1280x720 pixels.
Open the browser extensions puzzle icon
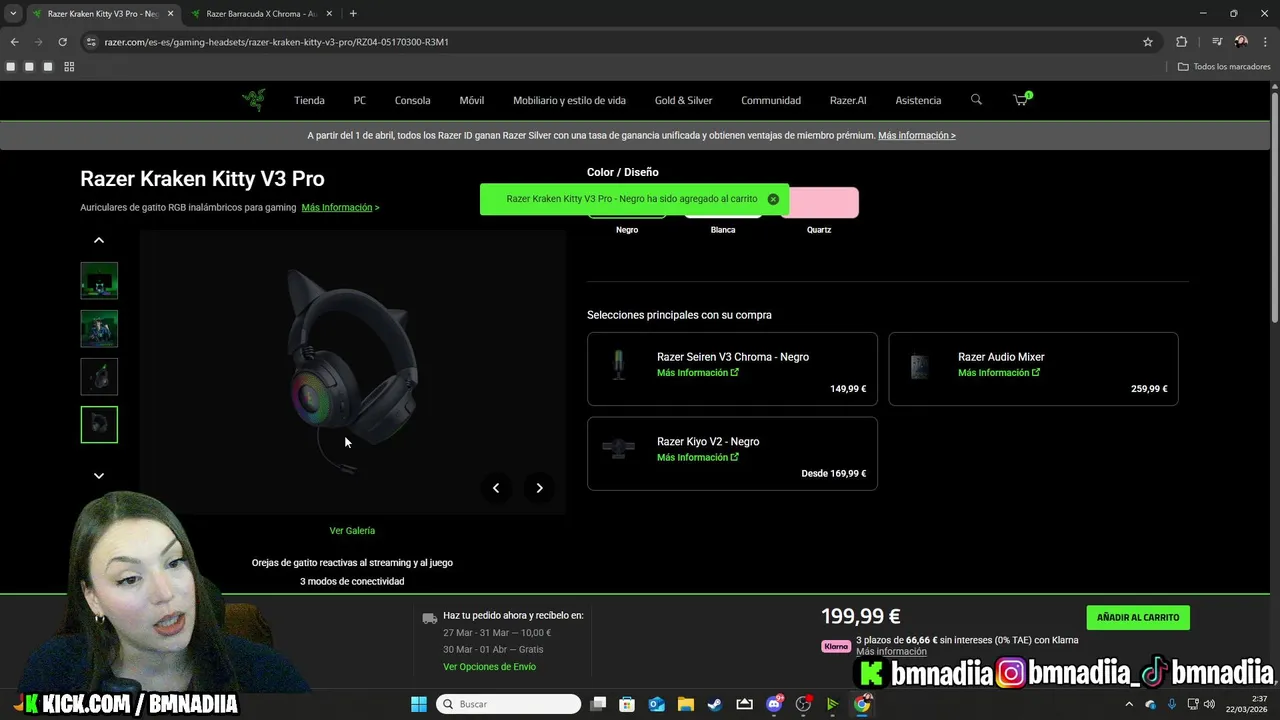point(1181,42)
